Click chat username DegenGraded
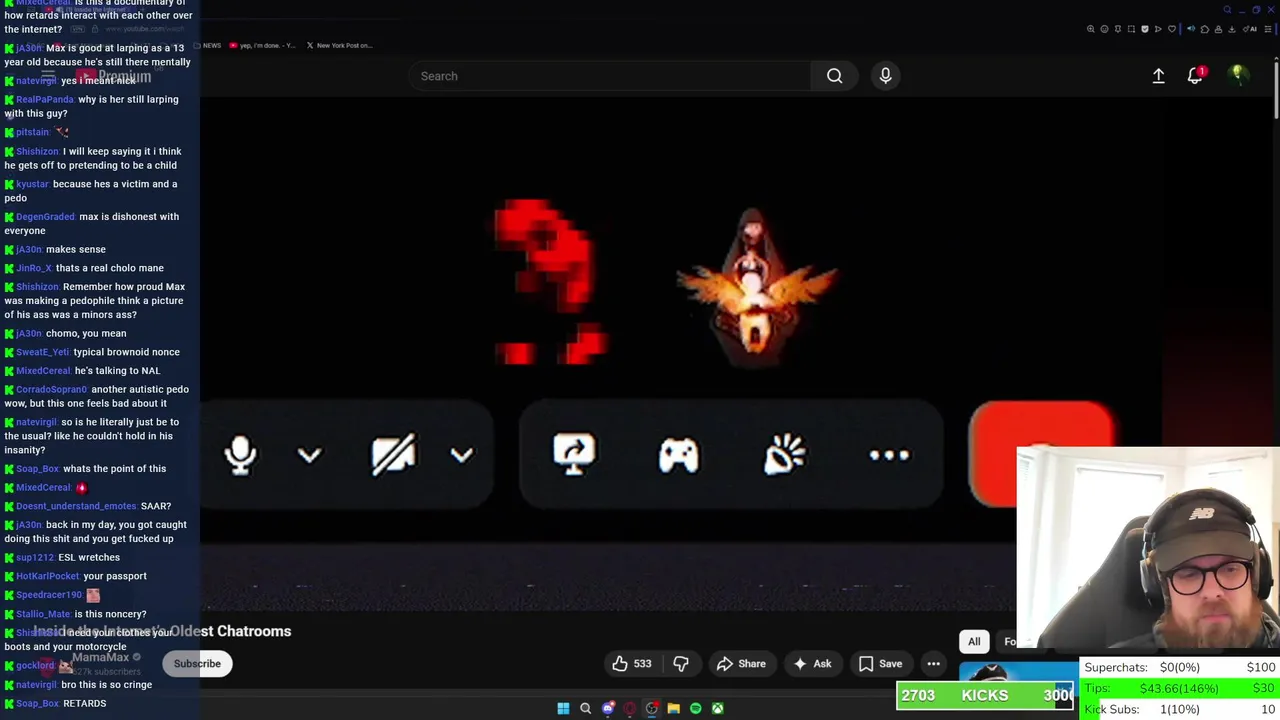Viewport: 1280px width, 720px height. (46, 216)
